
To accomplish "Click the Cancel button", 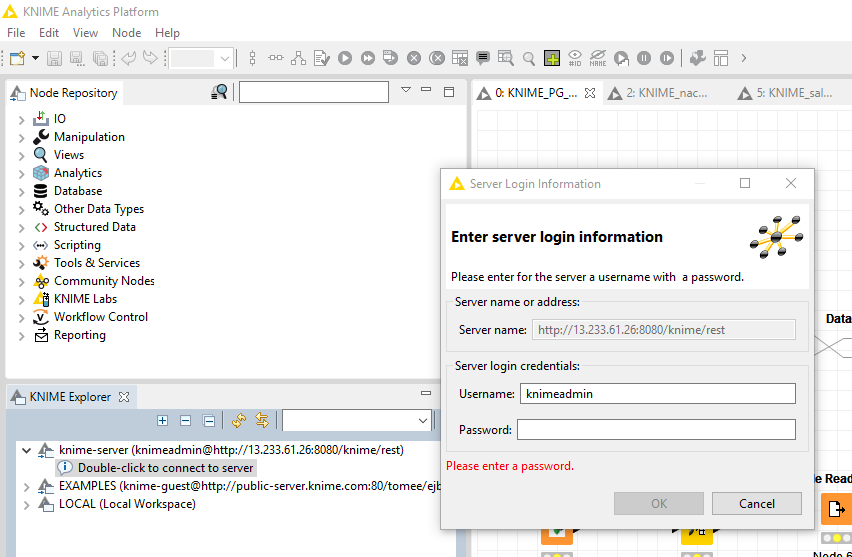I will pos(757,504).
